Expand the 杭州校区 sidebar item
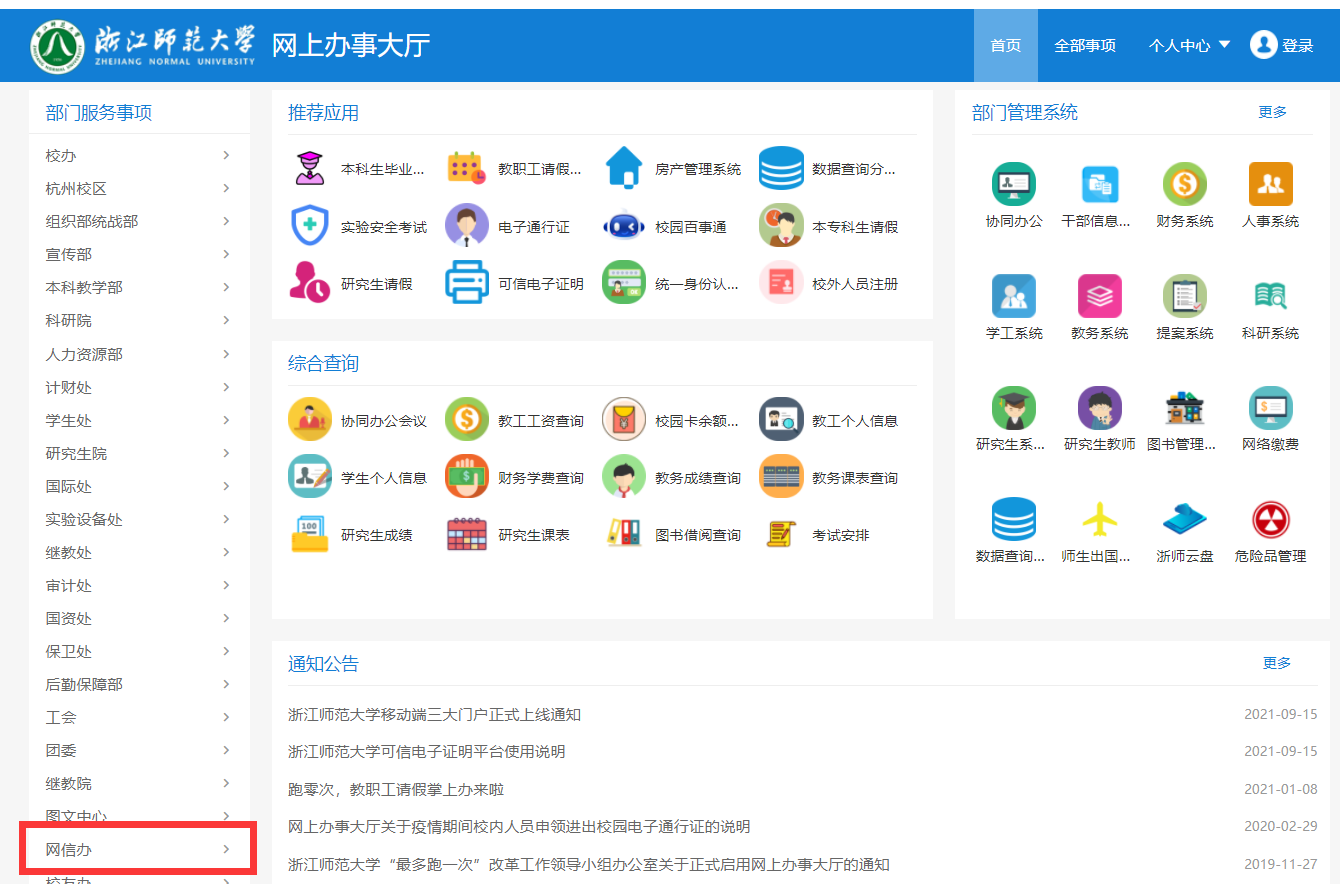Image resolution: width=1340 pixels, height=884 pixels. tap(139, 188)
